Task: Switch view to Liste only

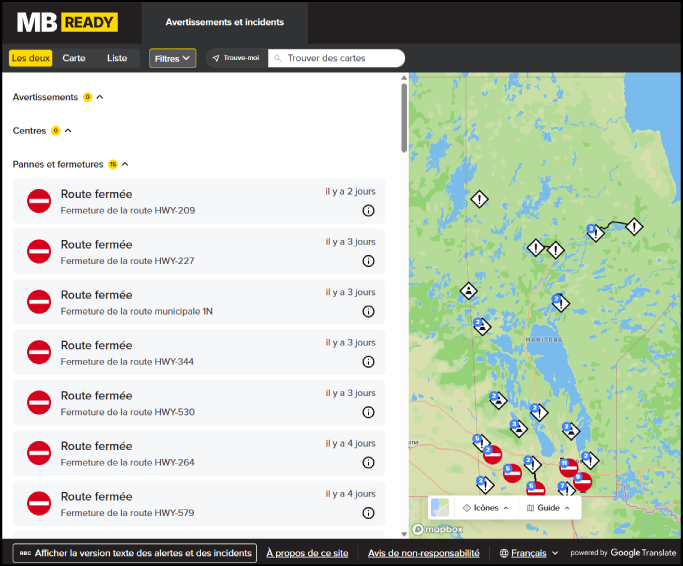Action: (117, 58)
